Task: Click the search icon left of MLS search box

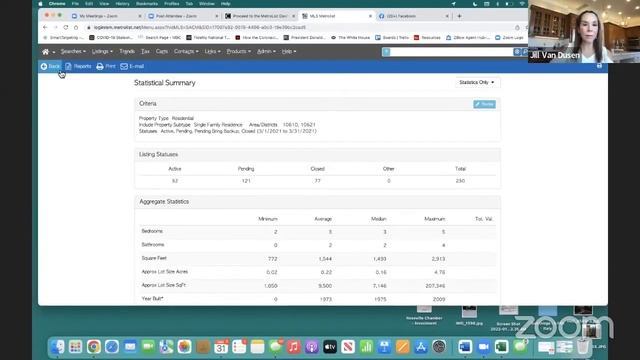Action: tap(386, 52)
